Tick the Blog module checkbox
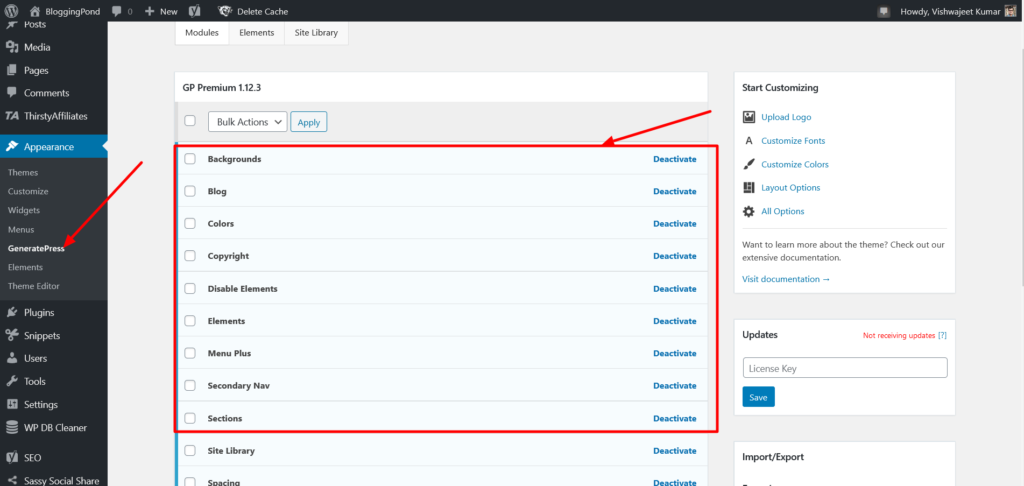Viewport: 1024px width, 486px height. coord(190,191)
